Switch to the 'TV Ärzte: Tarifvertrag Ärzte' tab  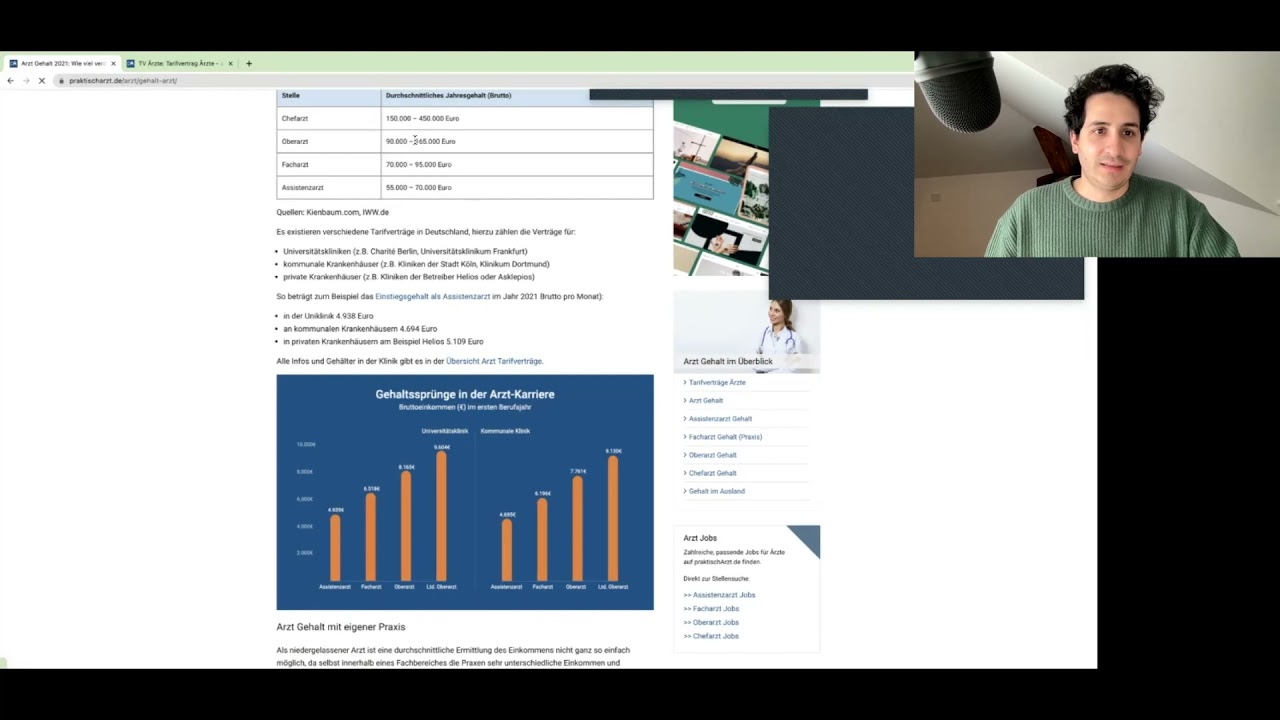click(x=179, y=63)
